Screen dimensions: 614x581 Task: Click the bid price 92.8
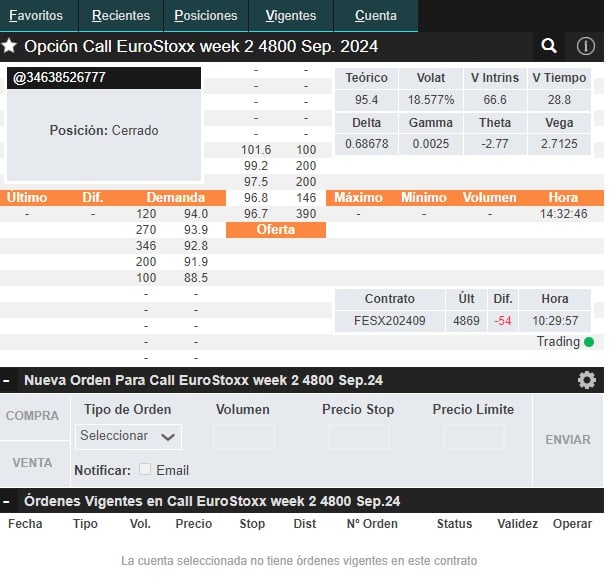click(198, 248)
